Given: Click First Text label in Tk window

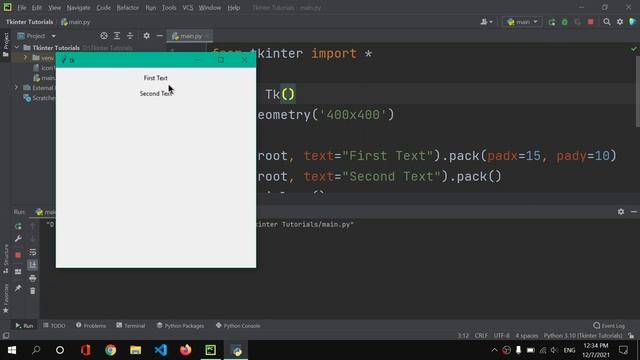Looking at the screenshot, I should [156, 78].
